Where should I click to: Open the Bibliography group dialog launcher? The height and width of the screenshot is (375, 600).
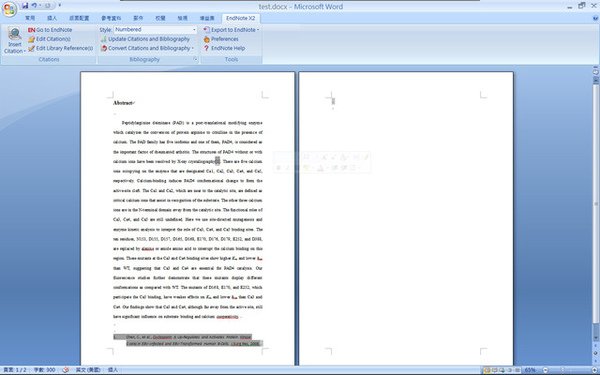tap(195, 59)
